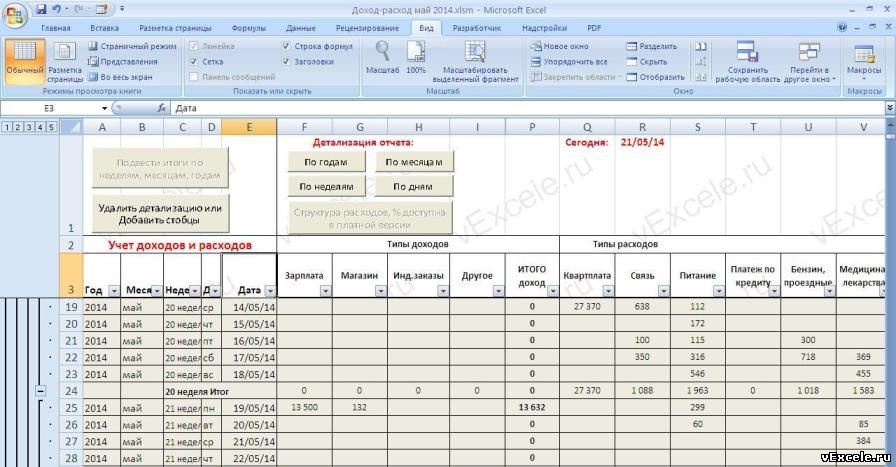Click the Office button logo
This screenshot has height=467, width=896.
point(15,15)
